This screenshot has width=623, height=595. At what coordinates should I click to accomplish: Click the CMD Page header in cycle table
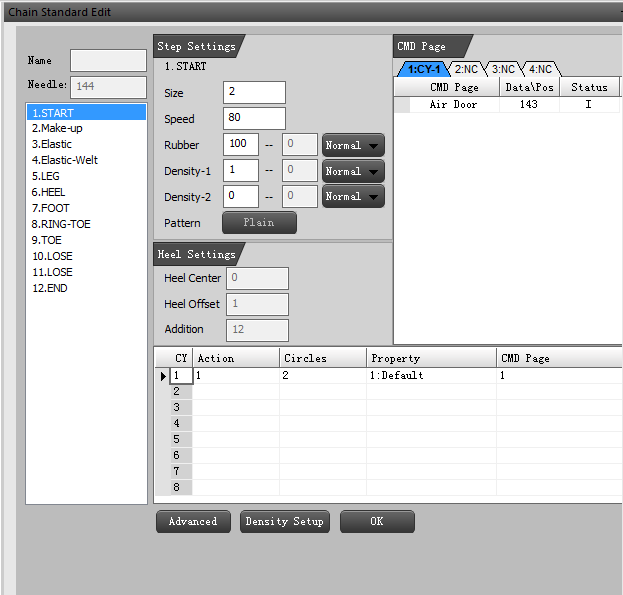coord(559,358)
